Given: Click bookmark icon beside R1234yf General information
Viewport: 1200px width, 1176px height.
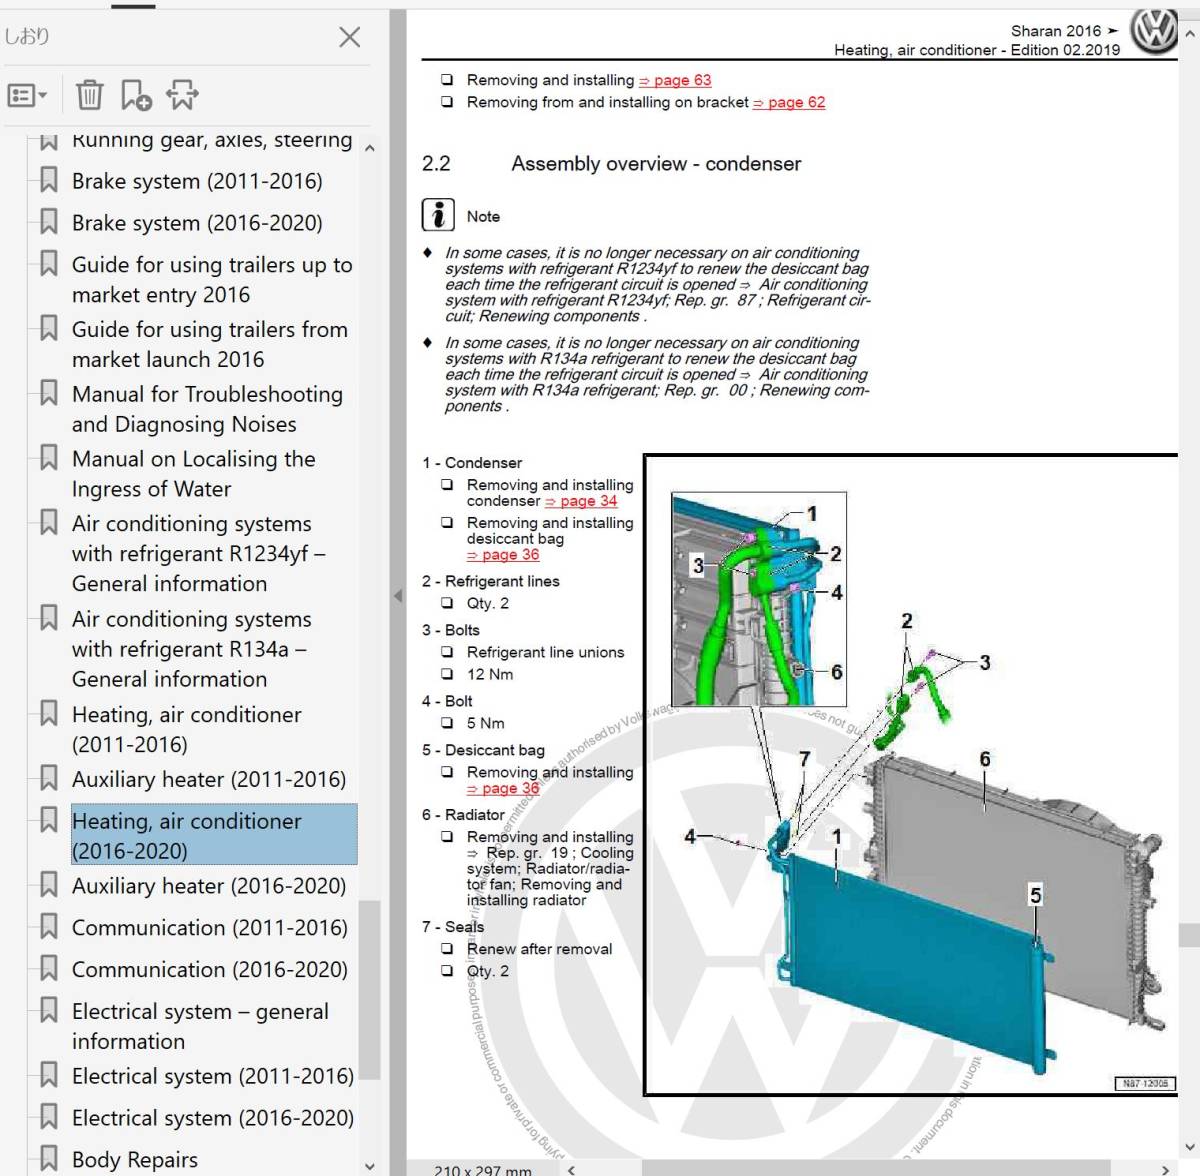Looking at the screenshot, I should click(x=48, y=523).
